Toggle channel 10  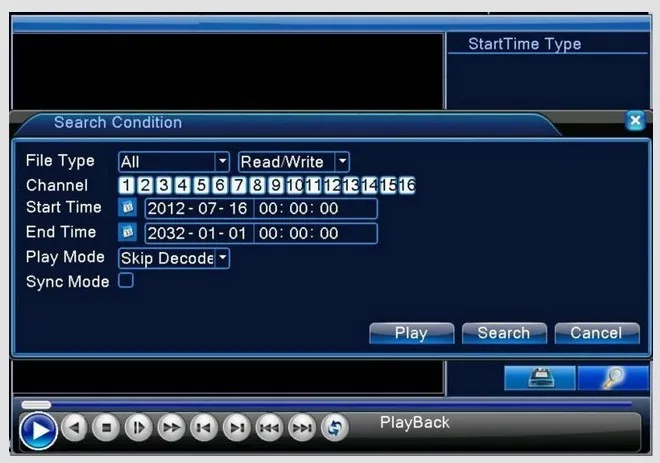coord(295,185)
